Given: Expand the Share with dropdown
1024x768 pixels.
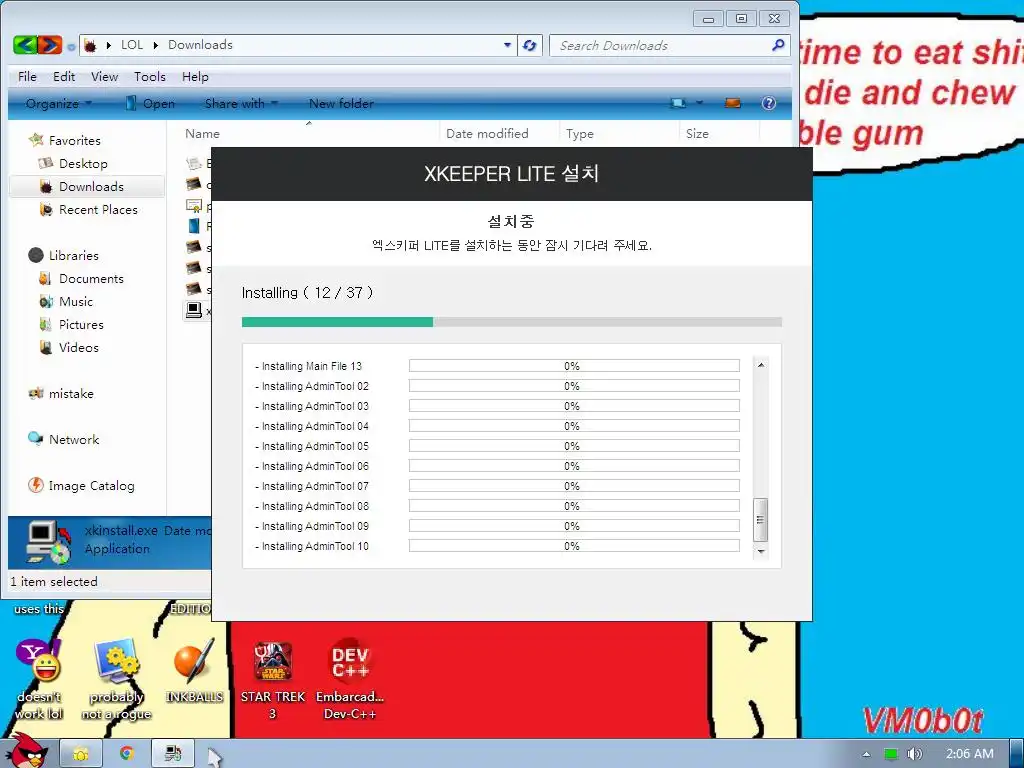Looking at the screenshot, I should point(241,103).
